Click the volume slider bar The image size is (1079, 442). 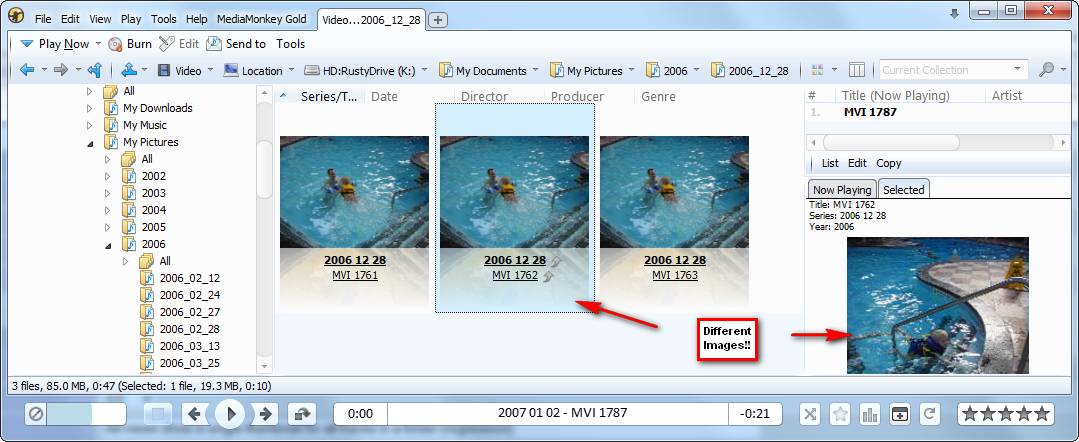click(x=86, y=413)
